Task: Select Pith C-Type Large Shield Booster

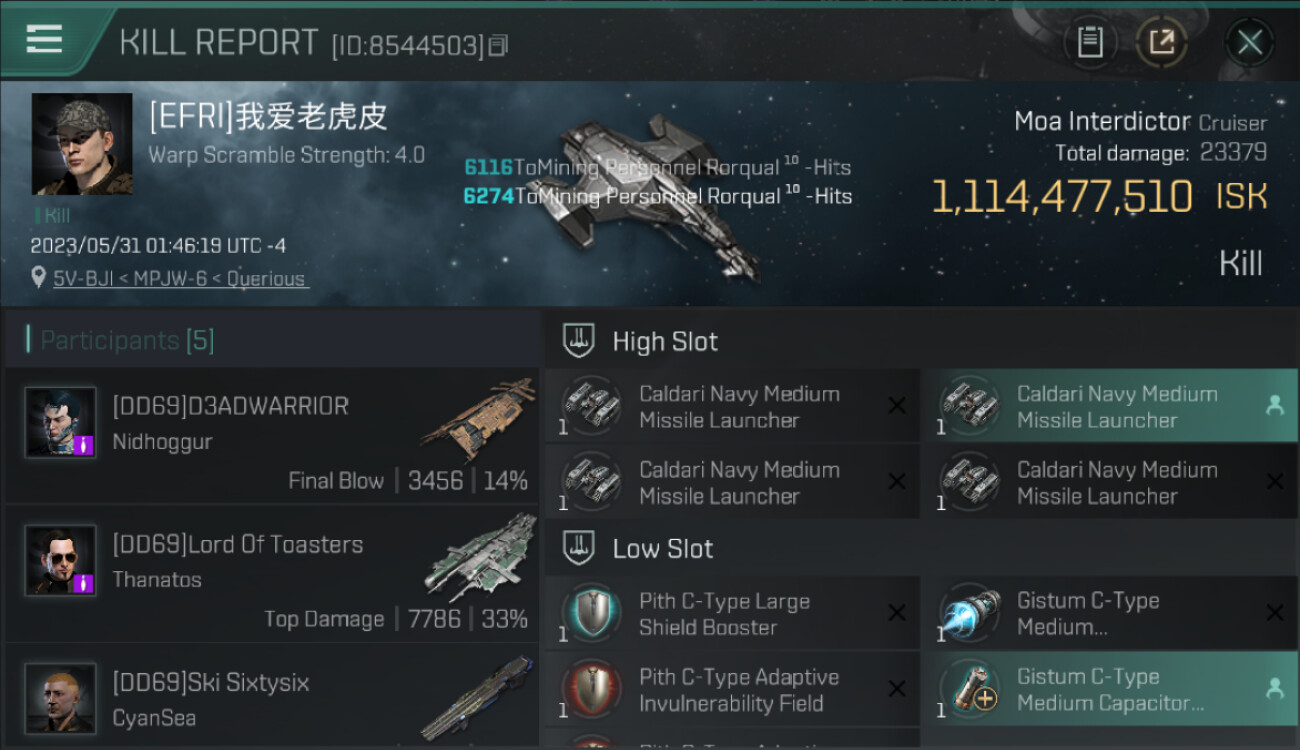Action: tap(732, 613)
